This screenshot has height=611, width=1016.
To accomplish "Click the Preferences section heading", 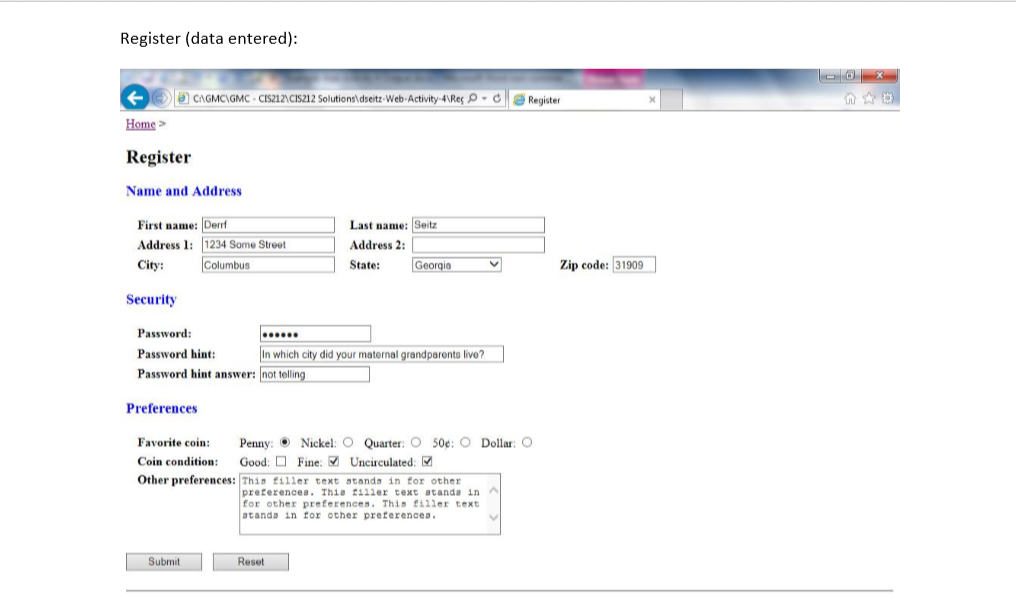I will [161, 408].
